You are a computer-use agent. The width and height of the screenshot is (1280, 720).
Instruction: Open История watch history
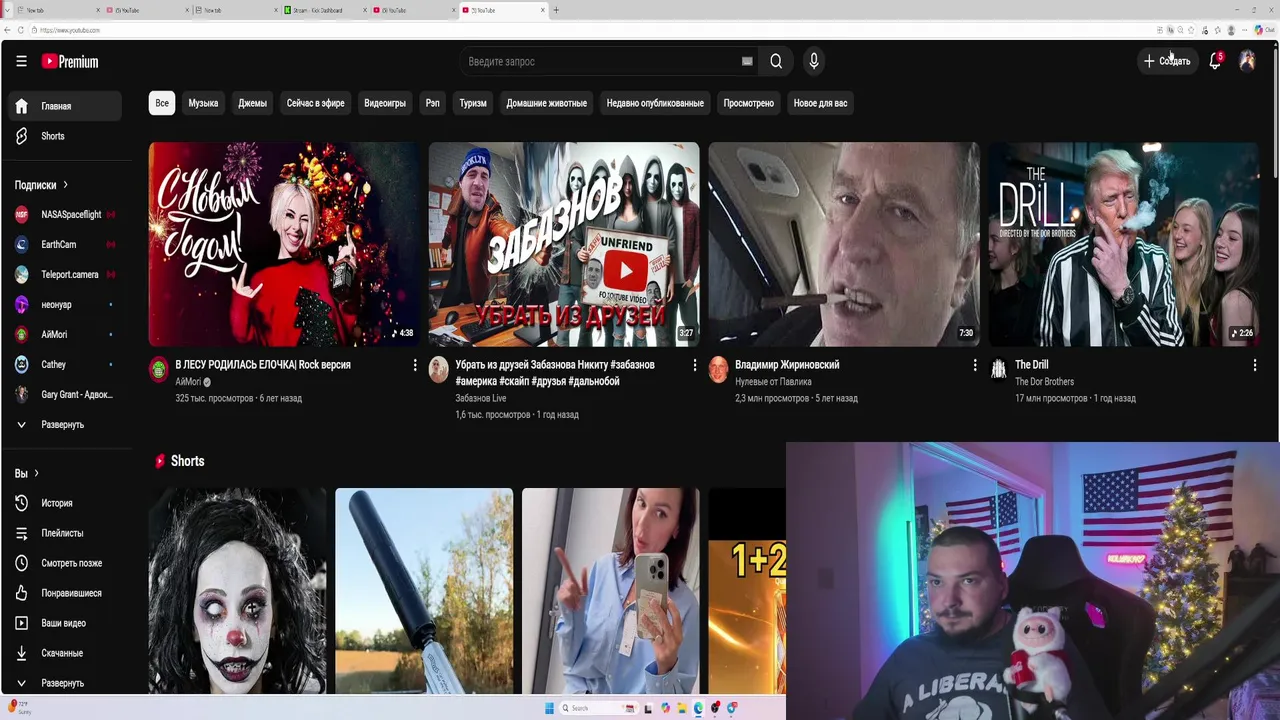click(x=65, y=503)
